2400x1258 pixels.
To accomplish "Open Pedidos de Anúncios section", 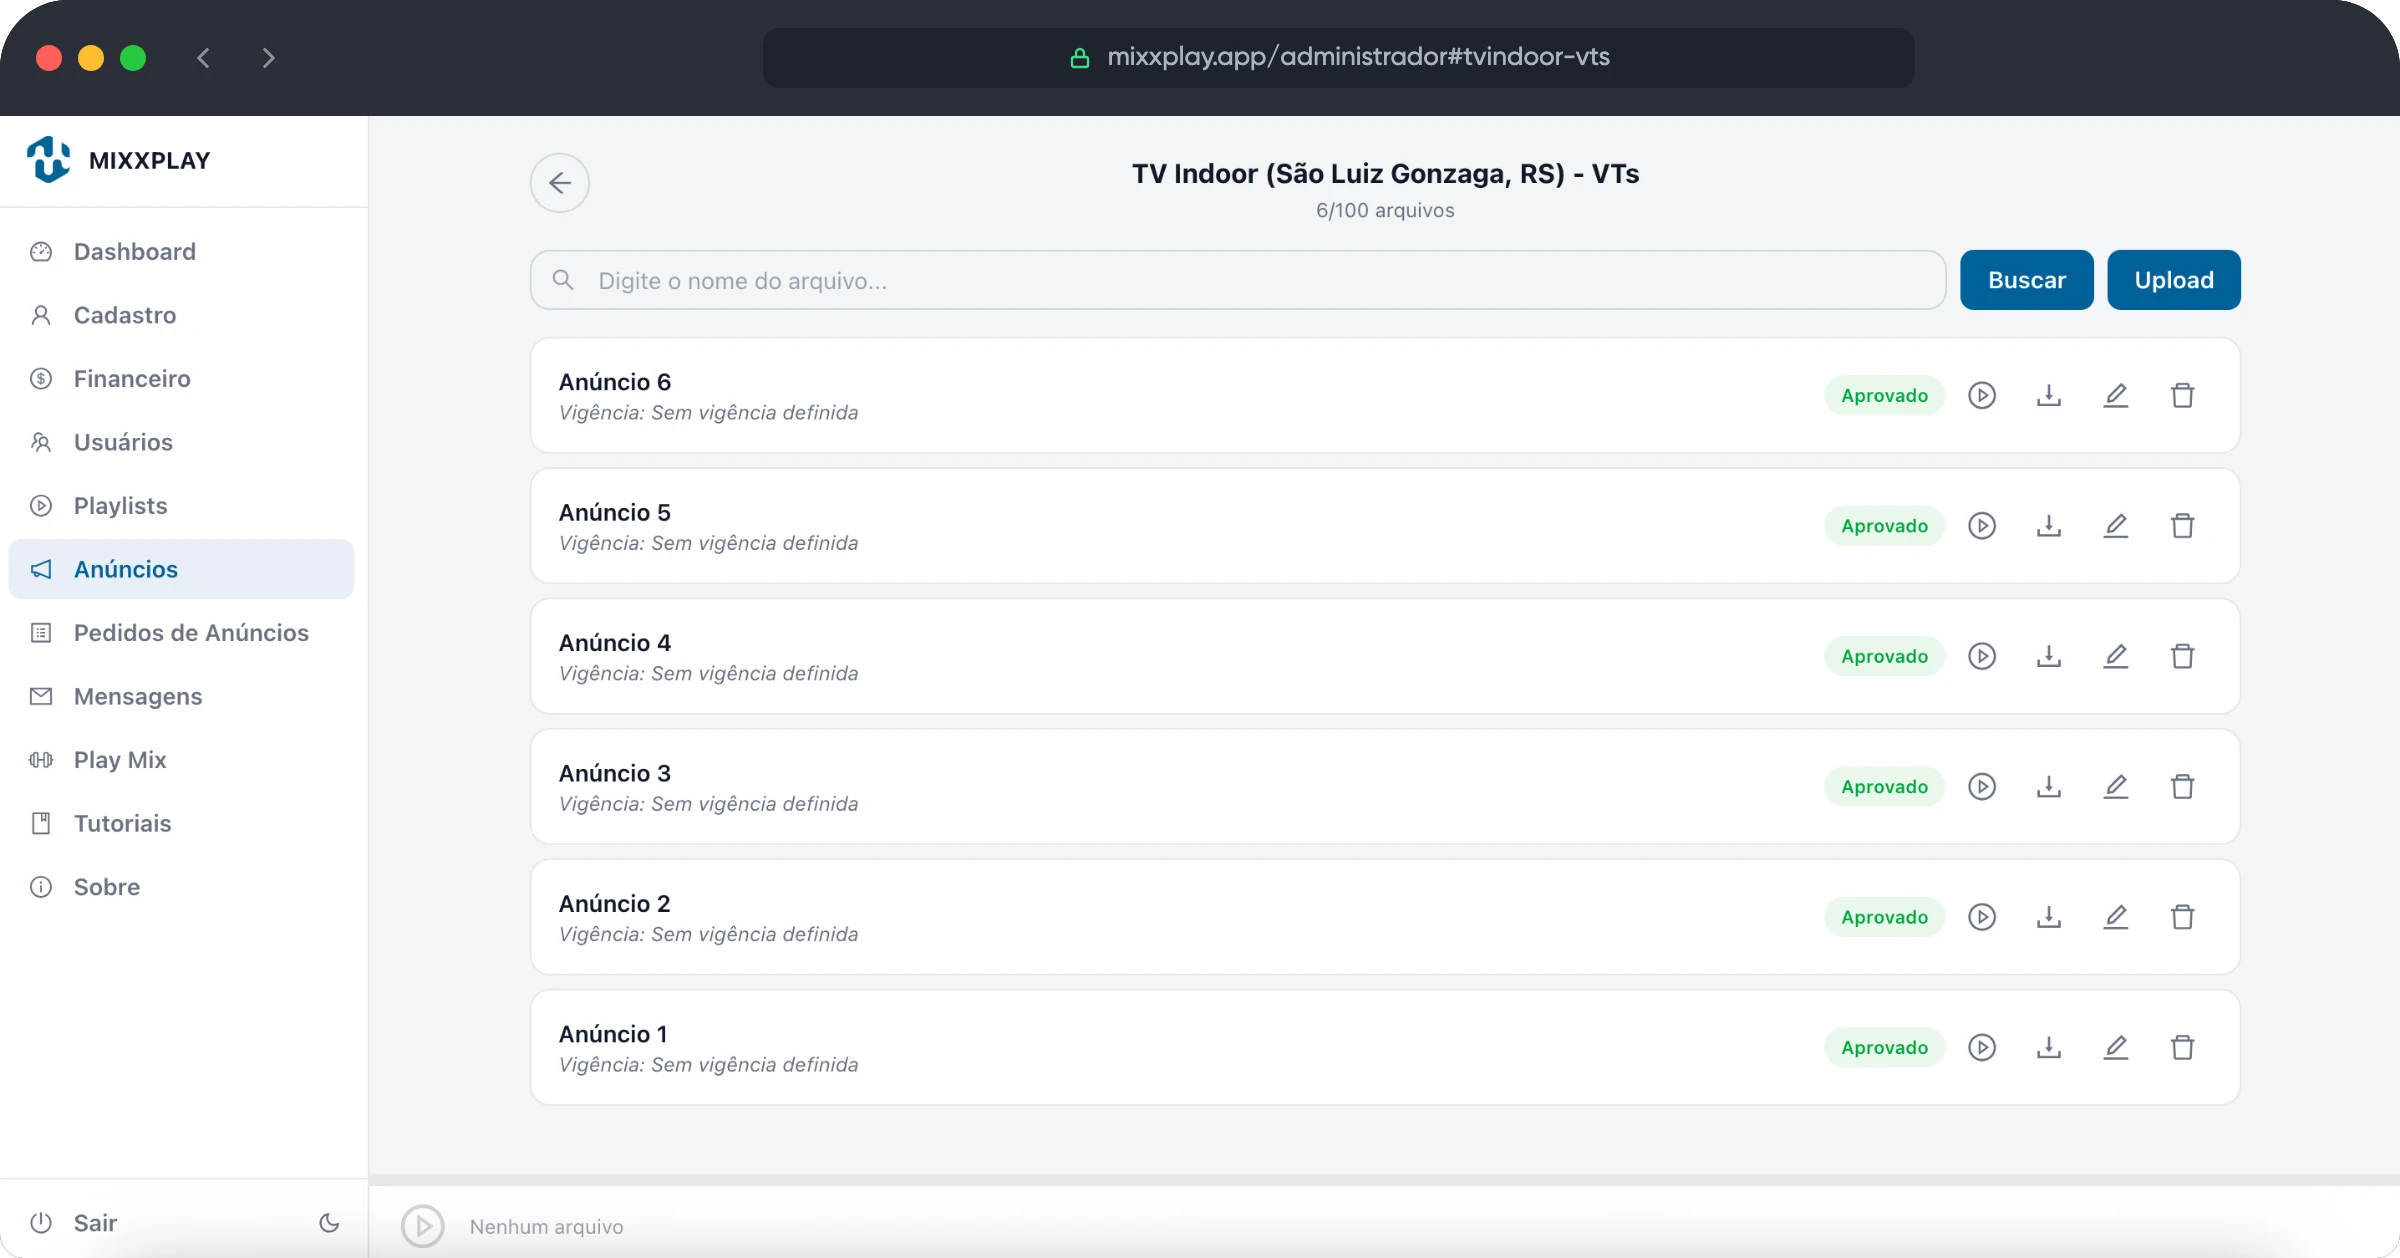I will coord(181,633).
